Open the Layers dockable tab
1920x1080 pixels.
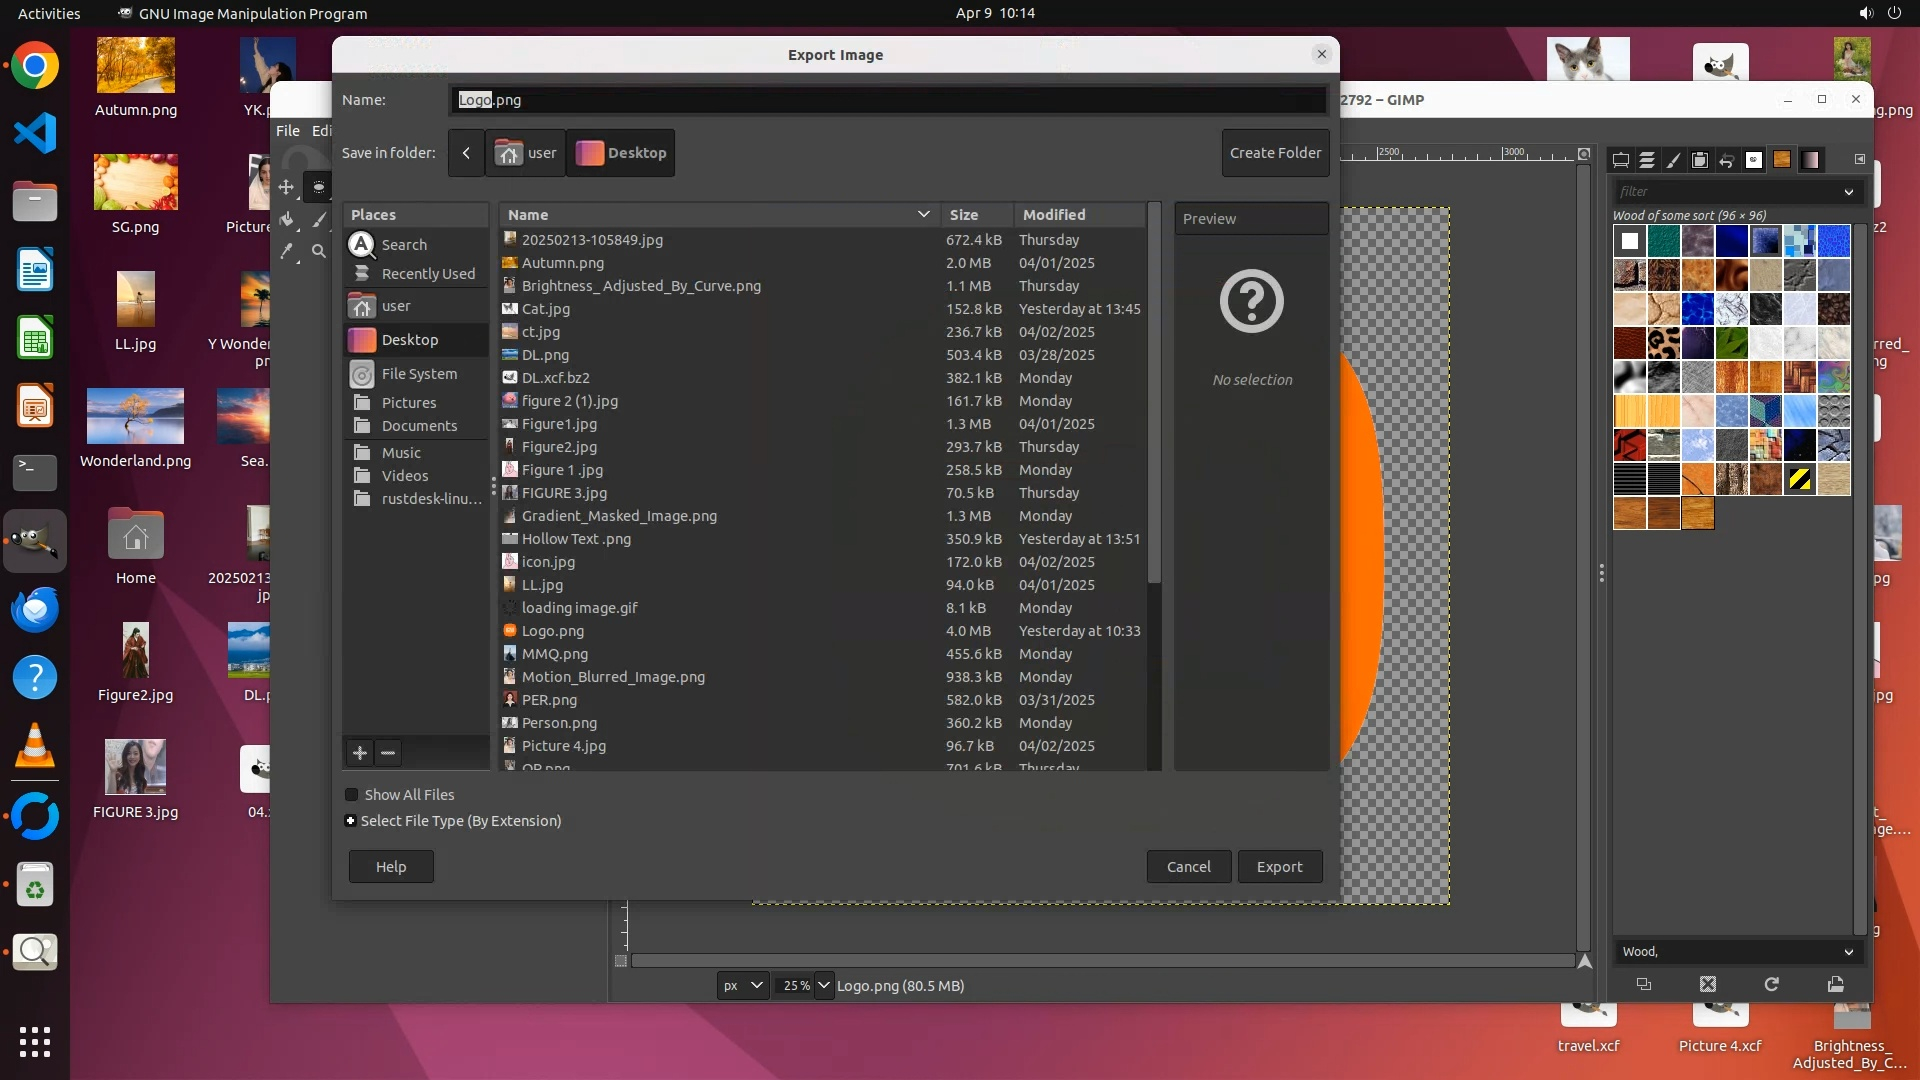tap(1647, 160)
